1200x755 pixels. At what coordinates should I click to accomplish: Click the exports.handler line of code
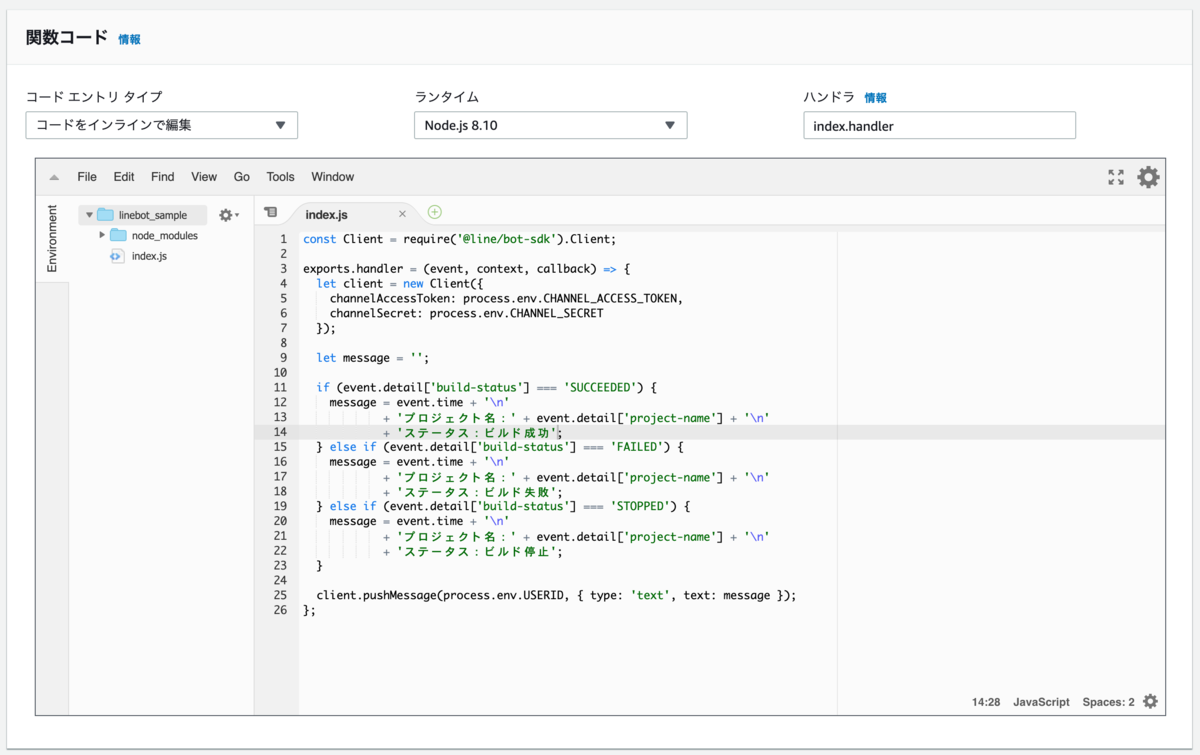467,269
